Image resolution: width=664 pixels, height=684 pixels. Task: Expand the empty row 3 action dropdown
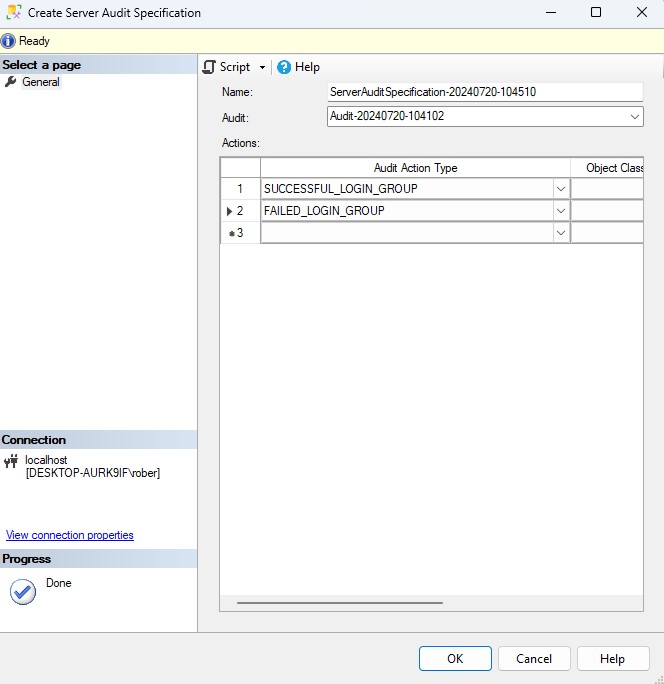tap(560, 233)
